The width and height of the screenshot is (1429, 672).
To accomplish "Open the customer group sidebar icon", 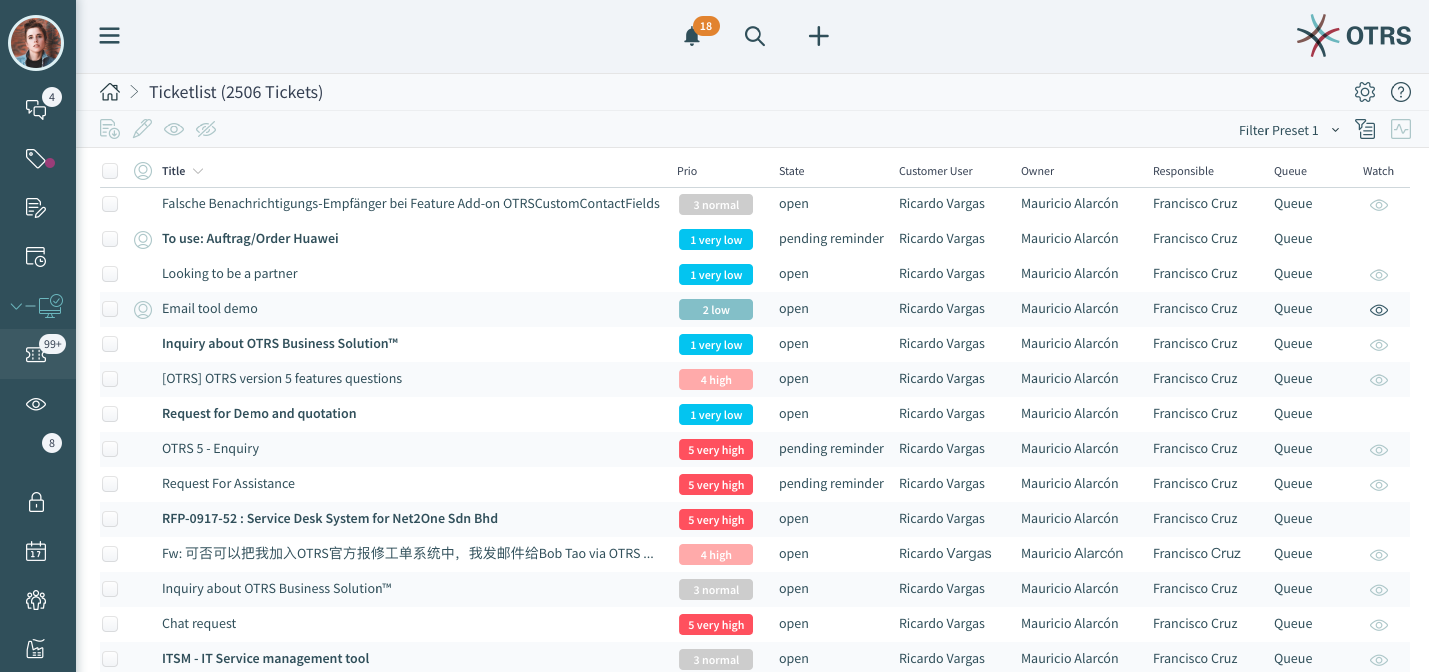I will tap(36, 600).
